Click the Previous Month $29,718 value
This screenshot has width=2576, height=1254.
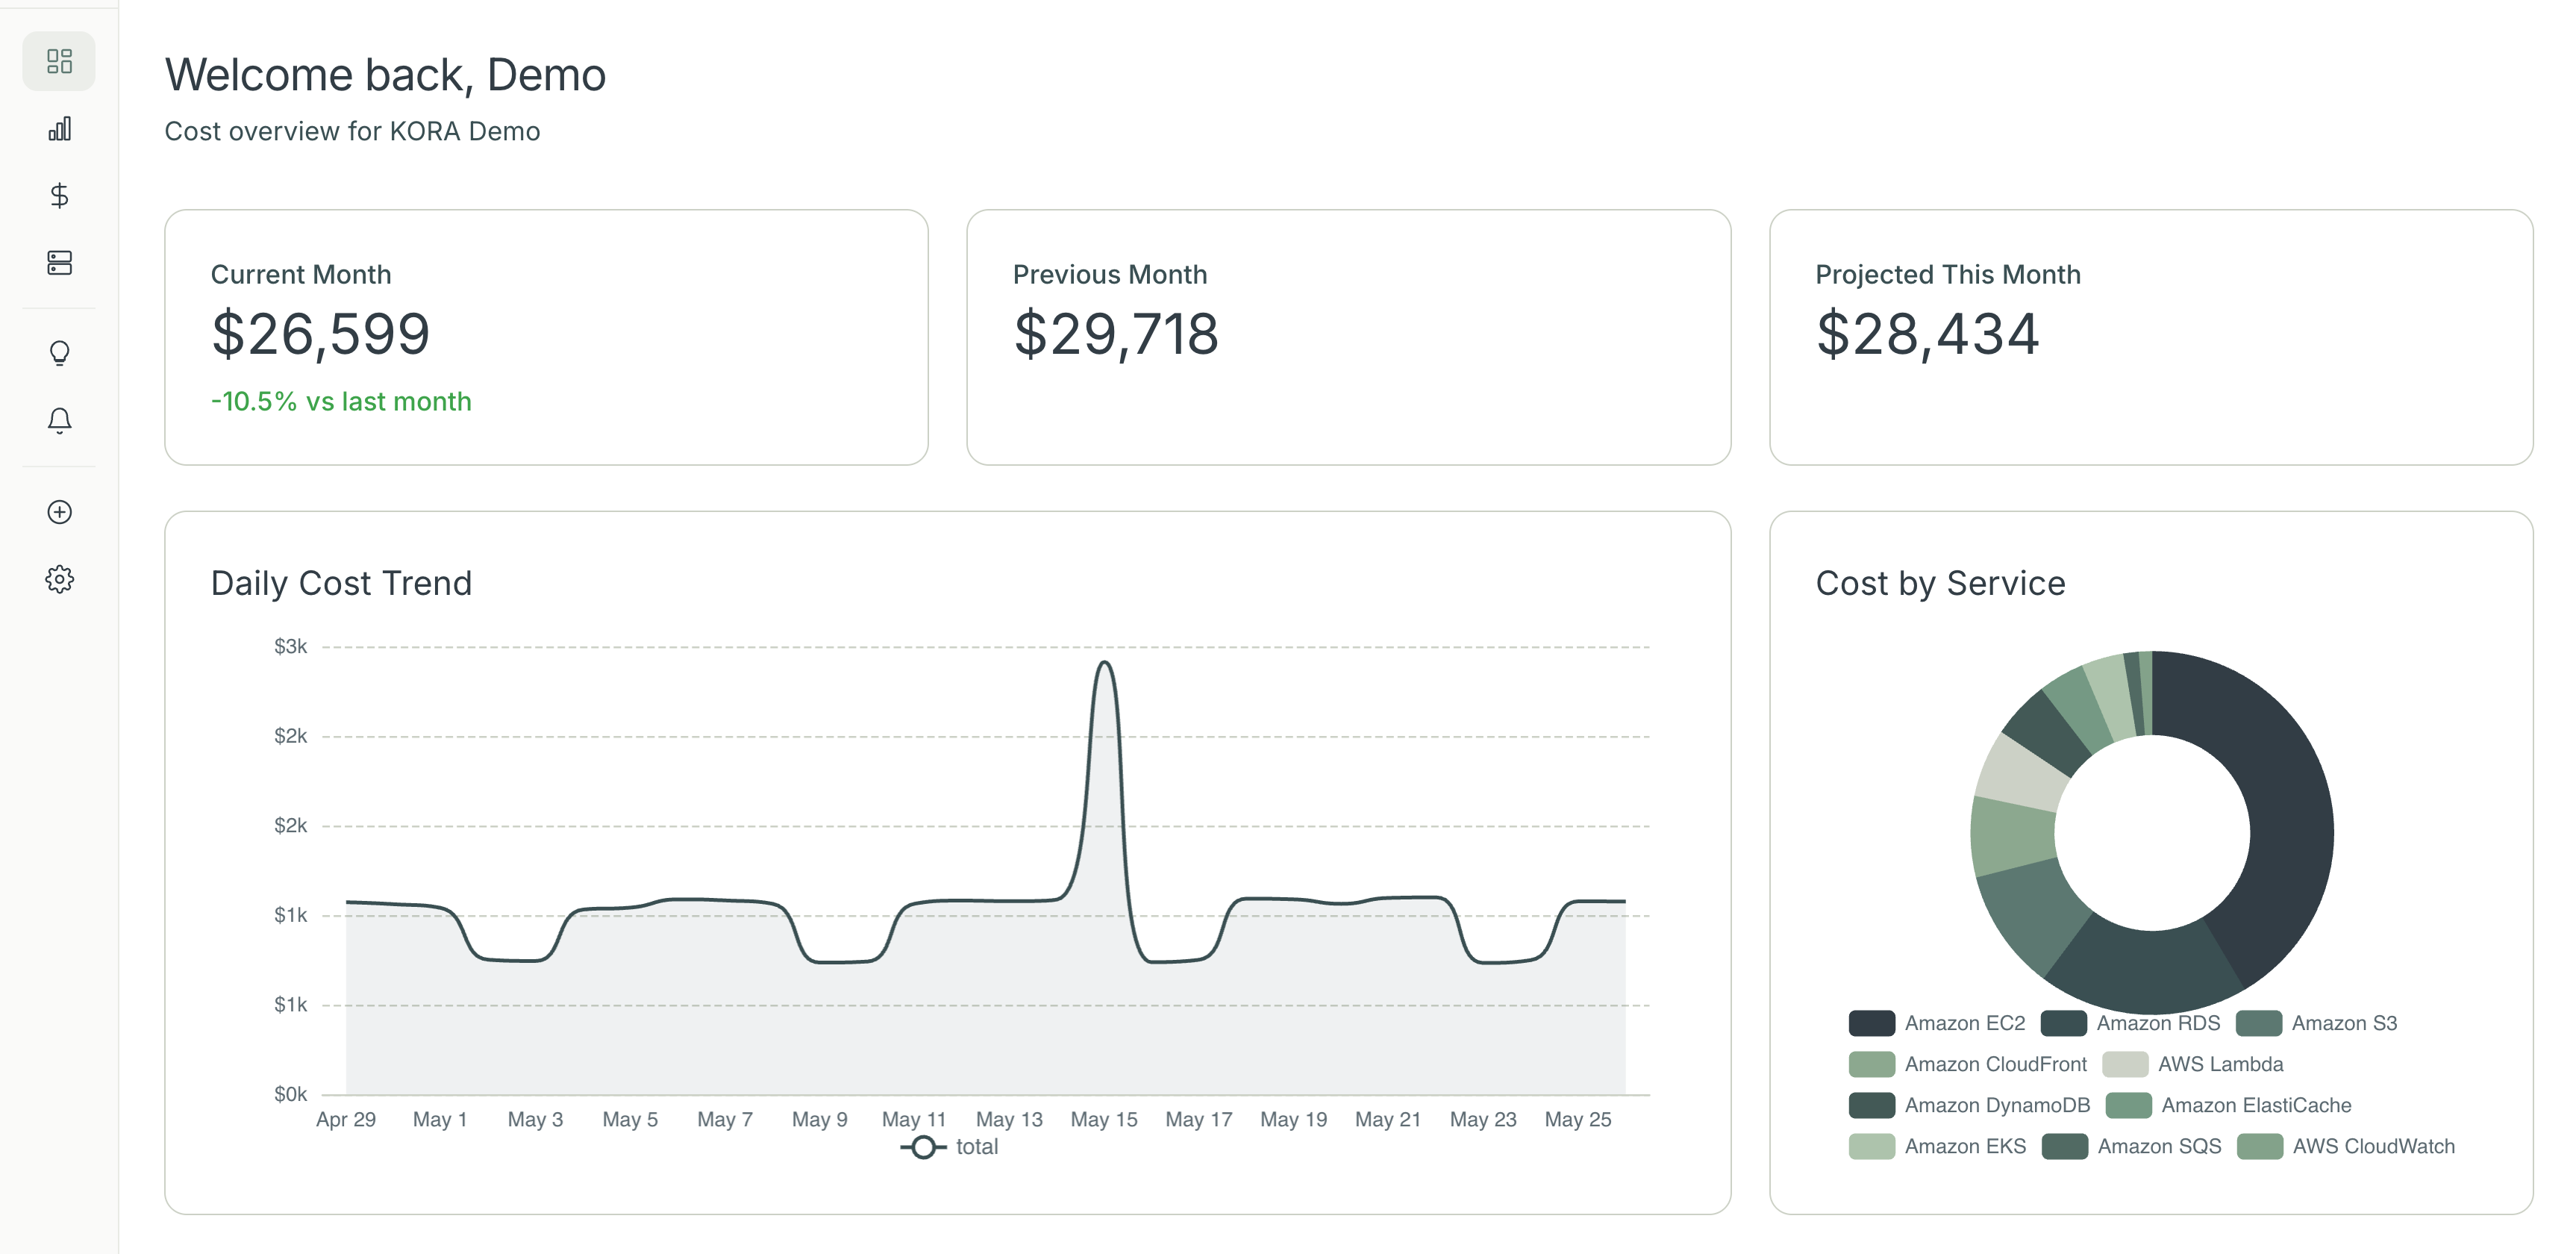(x=1116, y=334)
